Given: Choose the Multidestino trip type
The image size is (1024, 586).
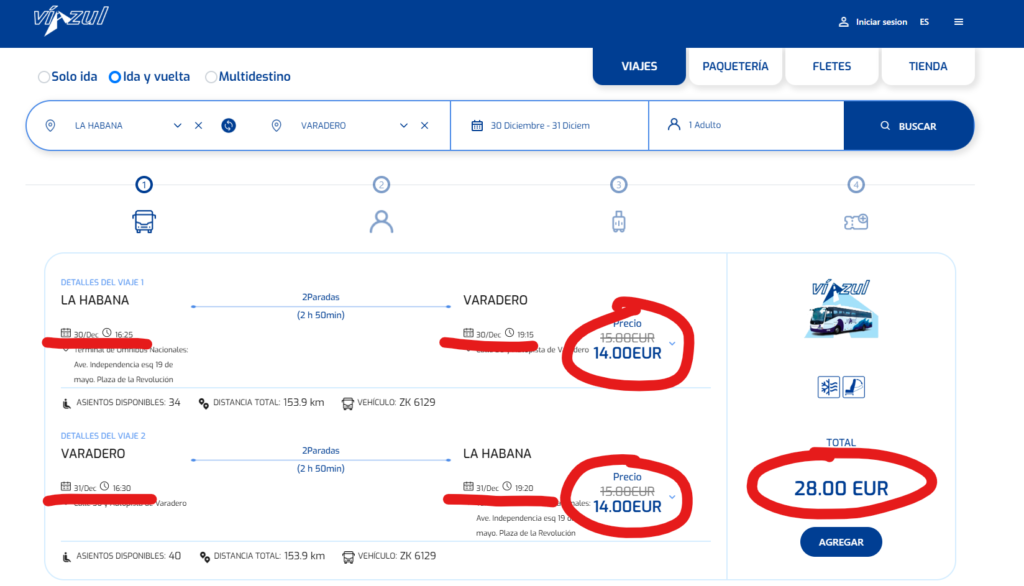Looking at the screenshot, I should point(211,77).
